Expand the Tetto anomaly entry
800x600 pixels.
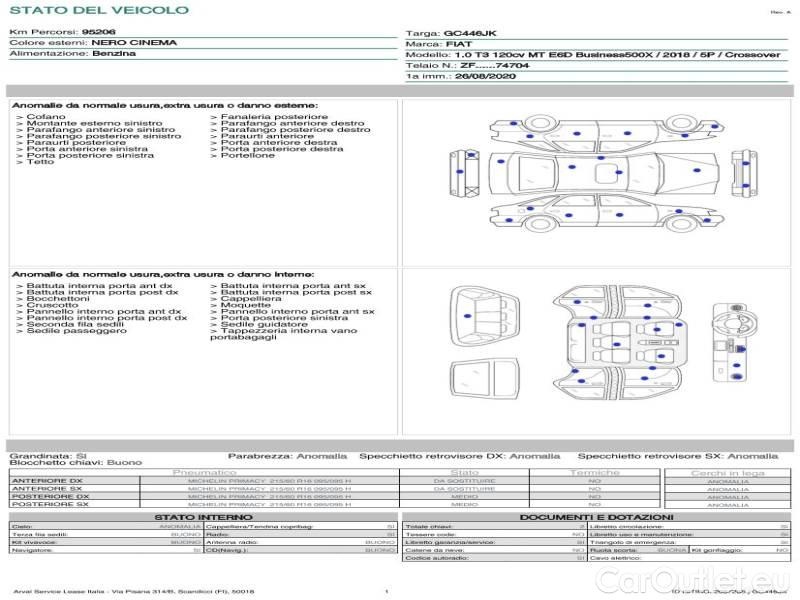[x=40, y=162]
